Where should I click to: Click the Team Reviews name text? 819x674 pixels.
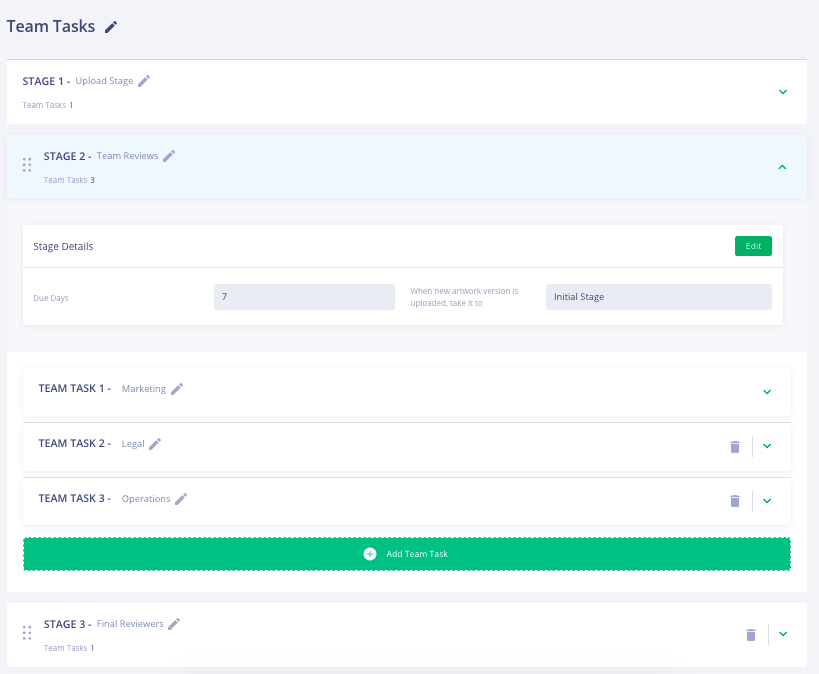point(127,156)
